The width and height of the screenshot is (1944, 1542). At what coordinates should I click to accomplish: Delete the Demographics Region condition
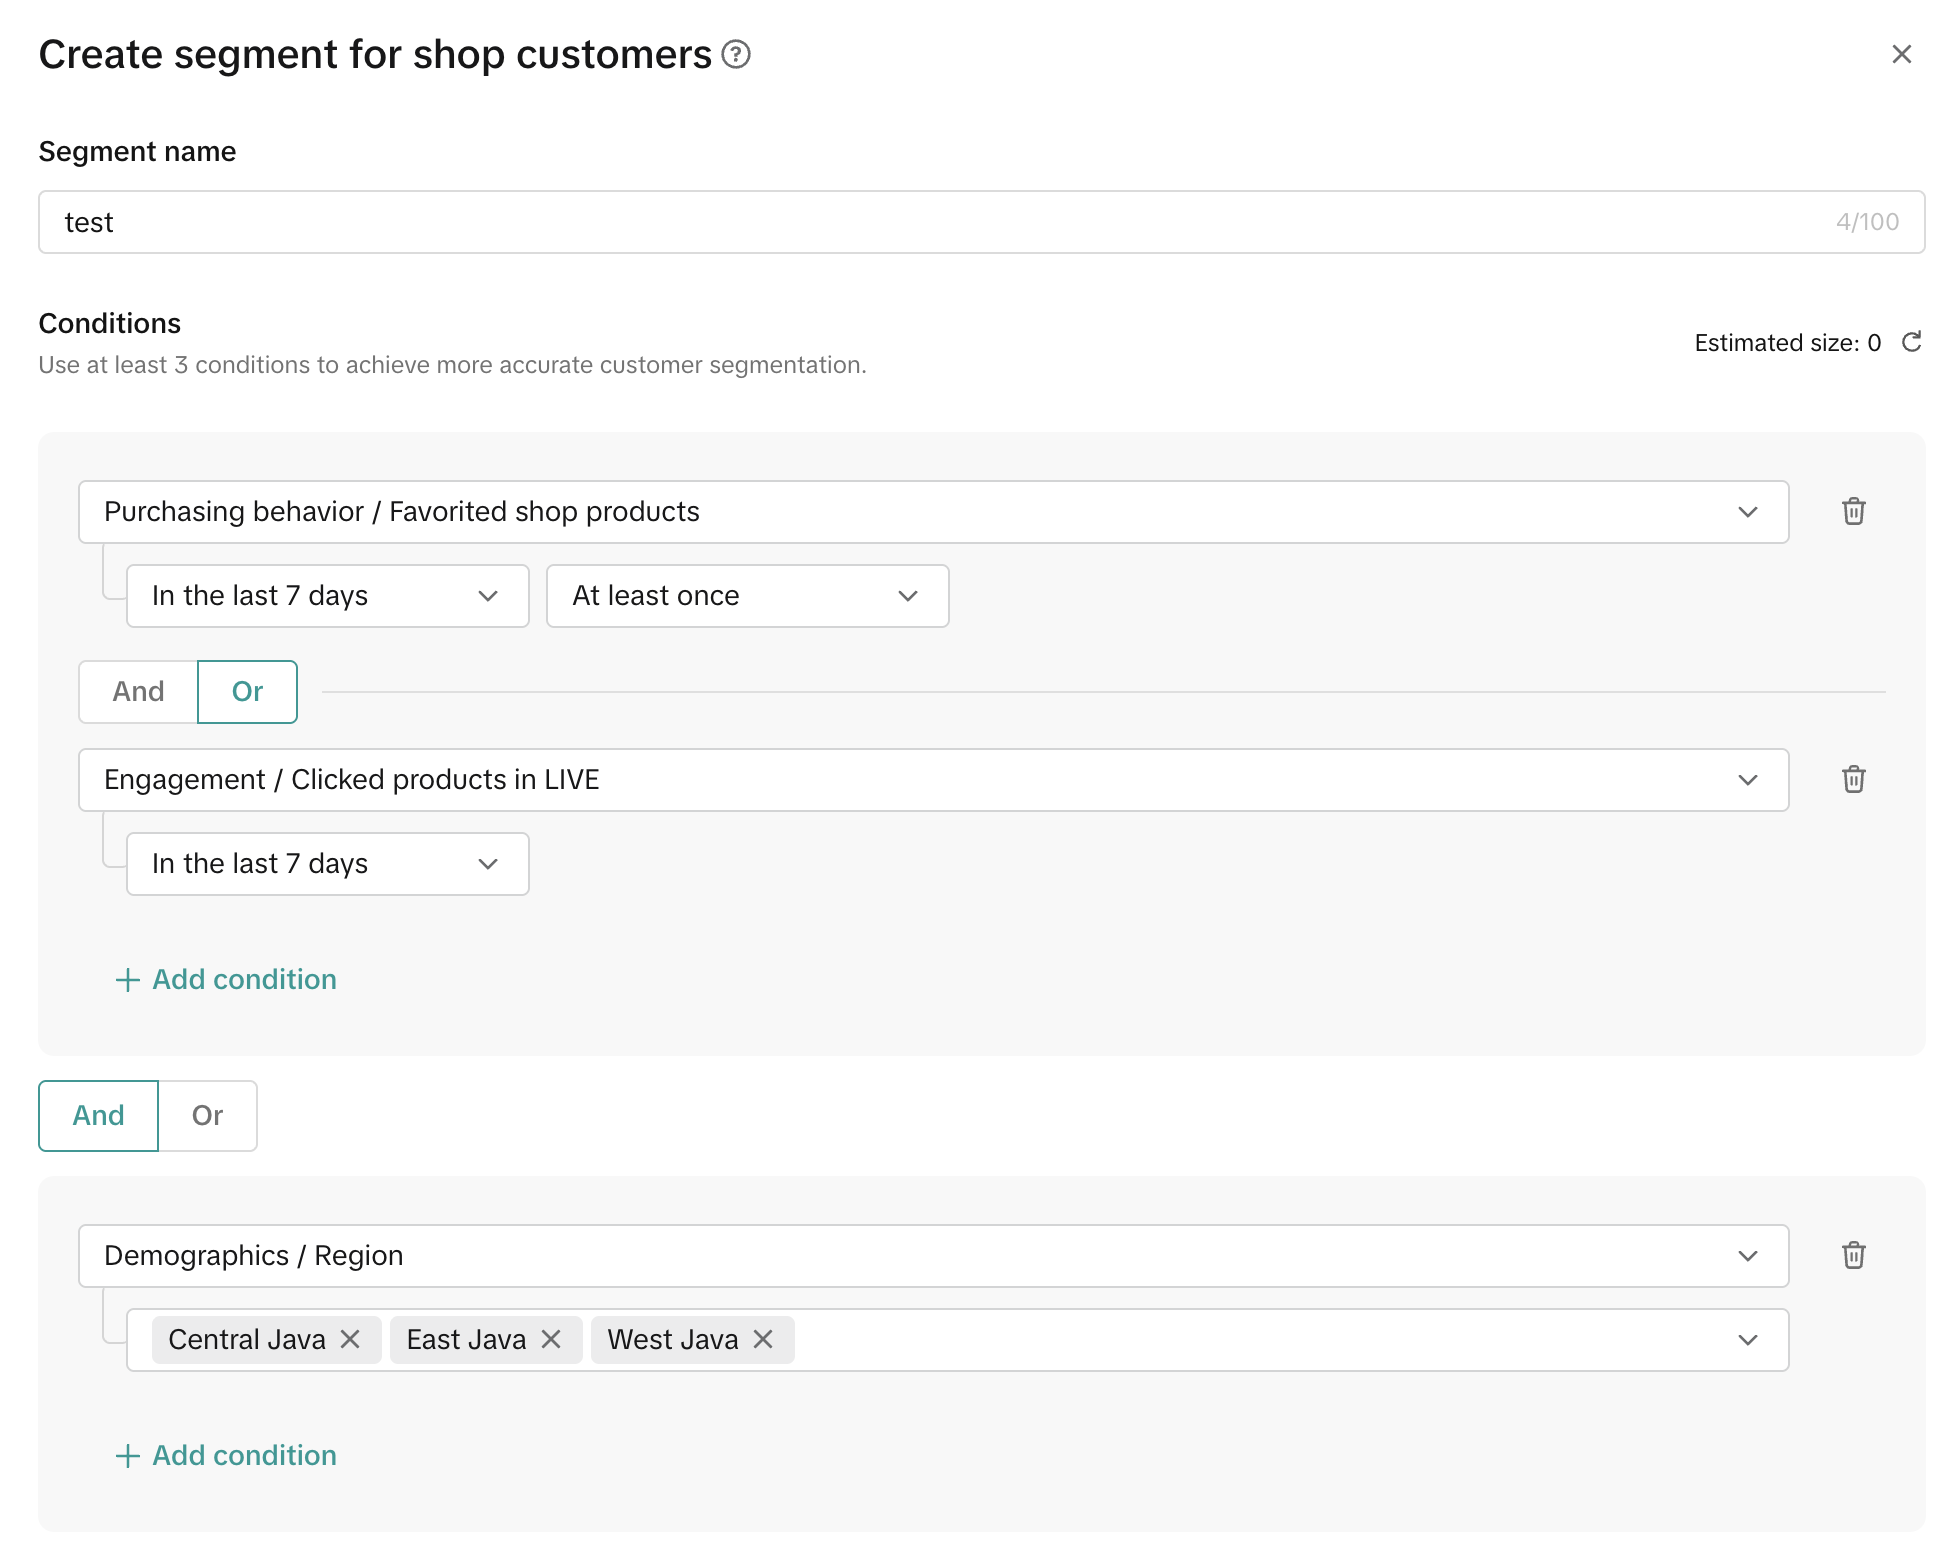tap(1853, 1255)
